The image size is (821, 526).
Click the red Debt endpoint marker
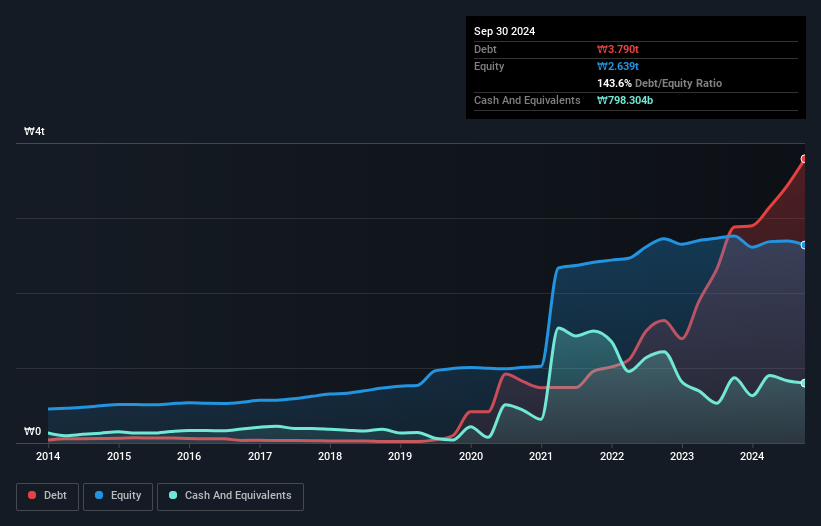click(x=804, y=159)
